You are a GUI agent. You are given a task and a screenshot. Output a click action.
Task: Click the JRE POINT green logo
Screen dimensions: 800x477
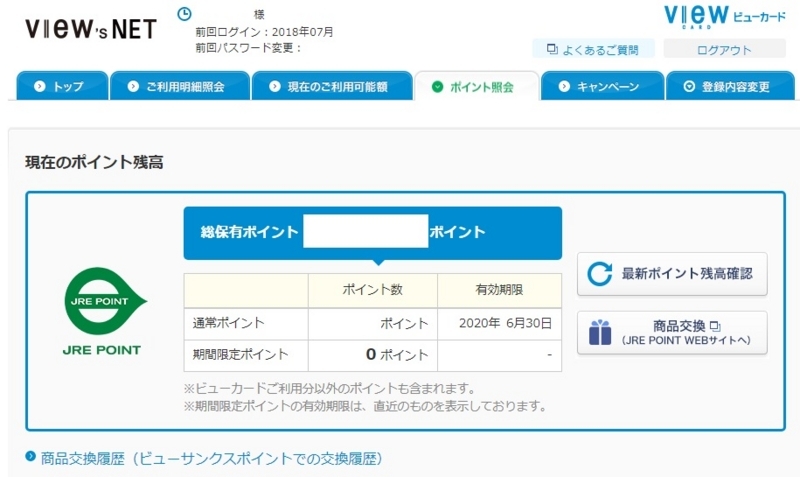[x=106, y=301]
